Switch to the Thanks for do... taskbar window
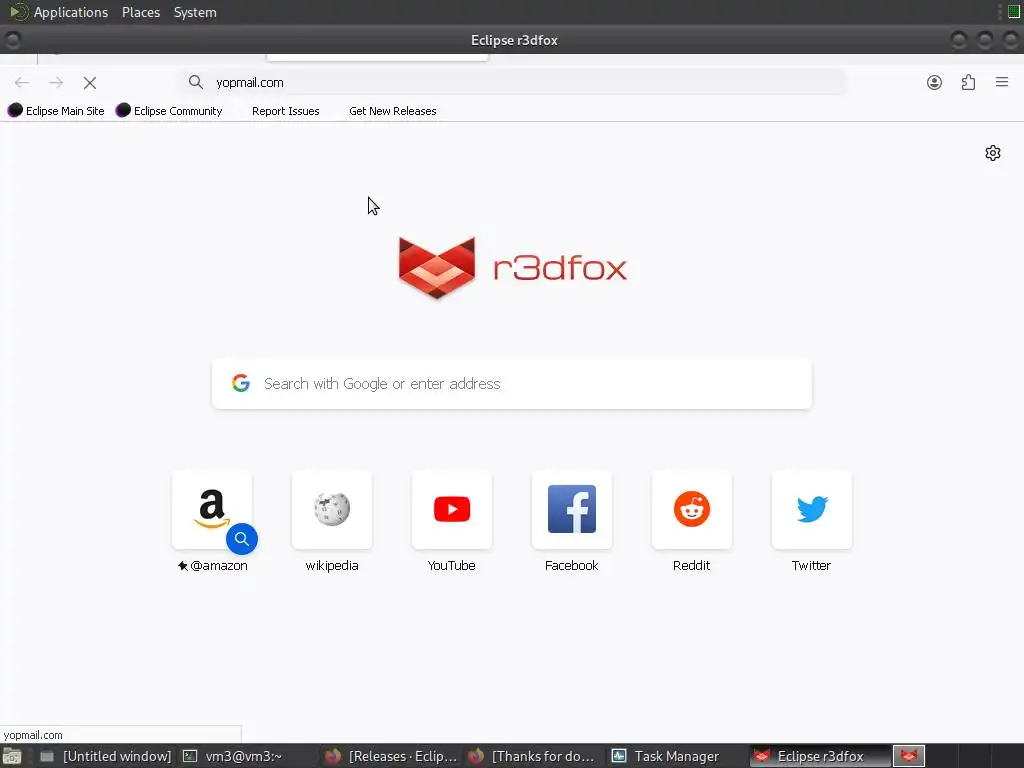This screenshot has width=1024, height=768. (534, 756)
